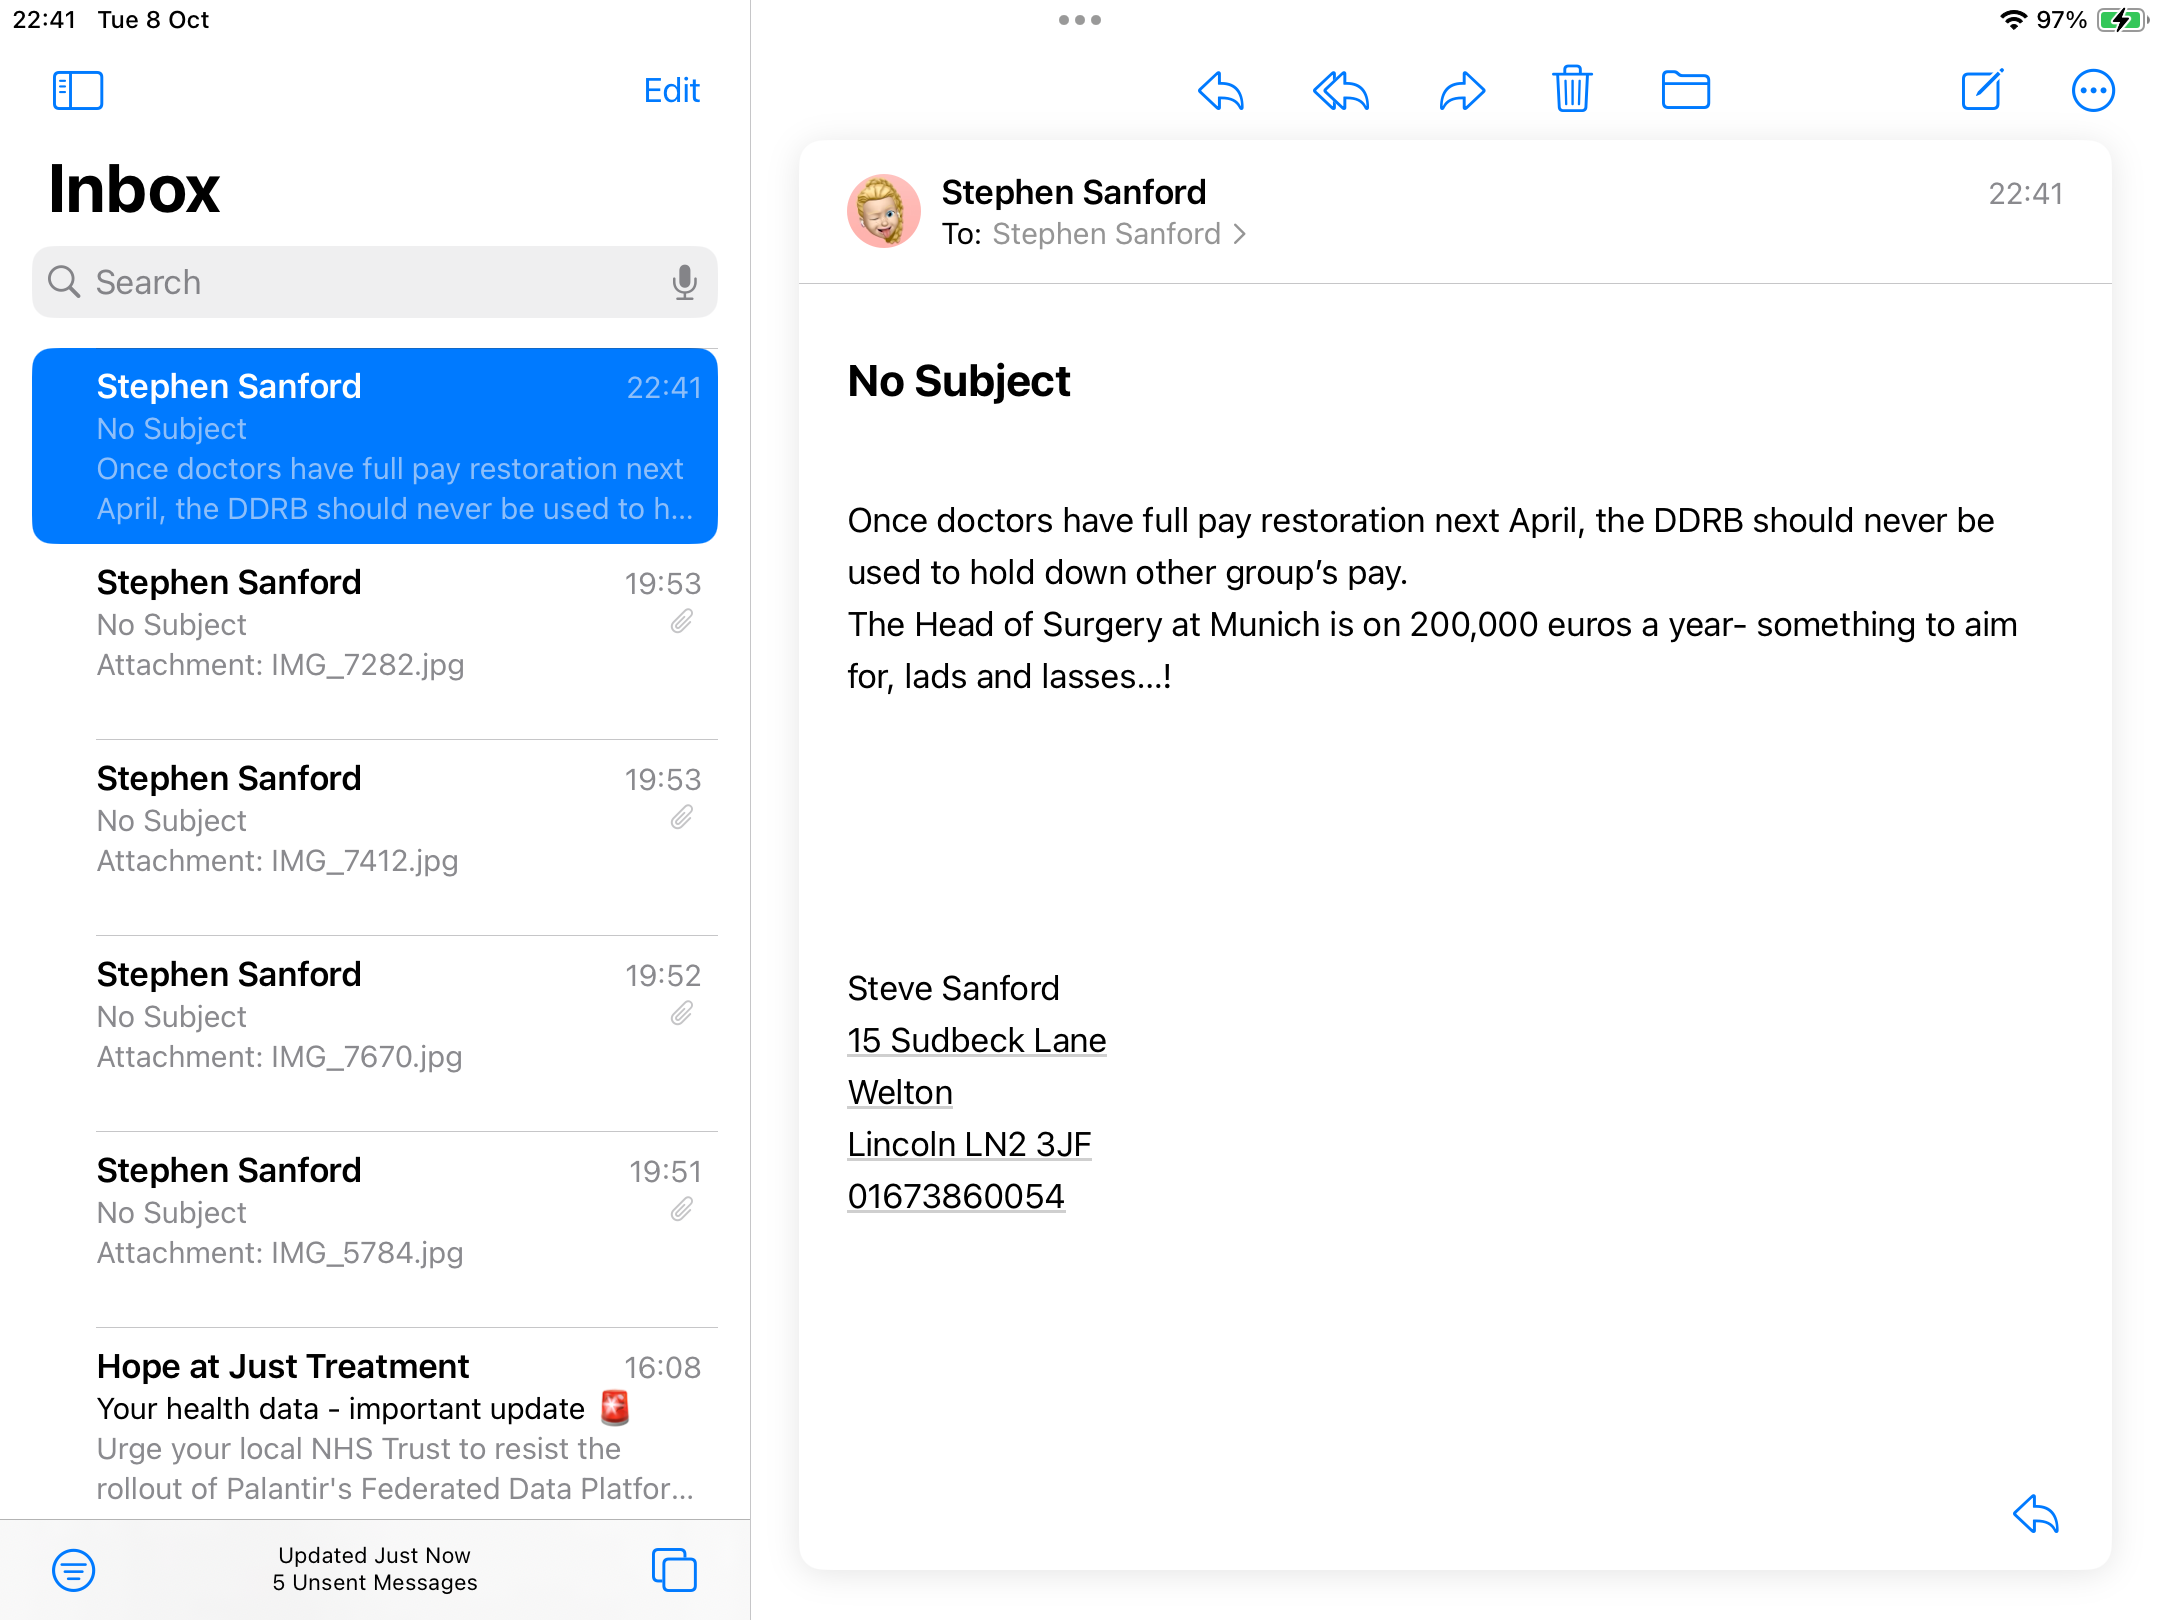
Task: Tap the 5 Unsent Messages status
Action: [x=375, y=1583]
